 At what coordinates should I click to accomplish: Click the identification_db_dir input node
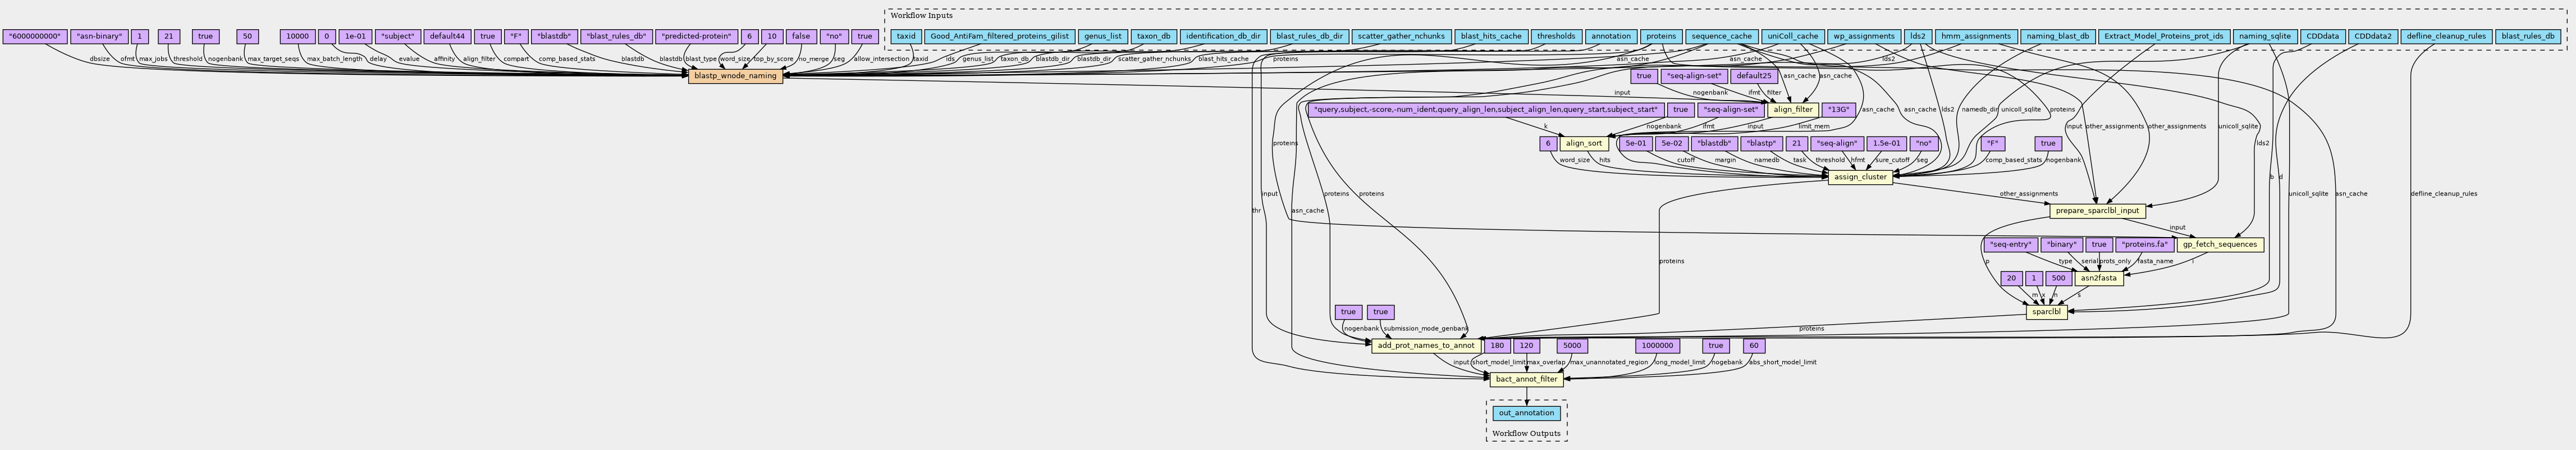(1223, 36)
